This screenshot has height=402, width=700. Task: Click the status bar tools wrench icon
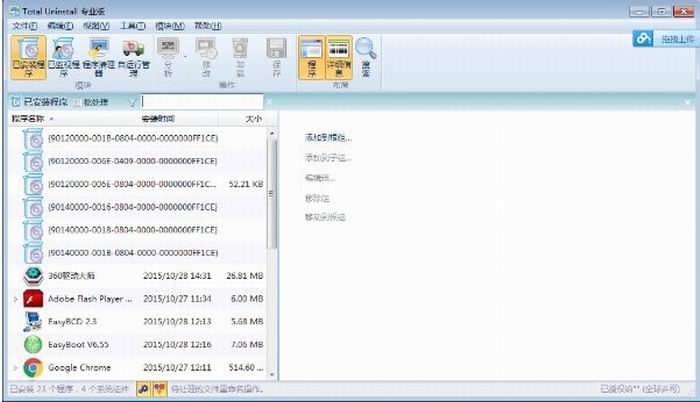pyautogui.click(x=143, y=389)
